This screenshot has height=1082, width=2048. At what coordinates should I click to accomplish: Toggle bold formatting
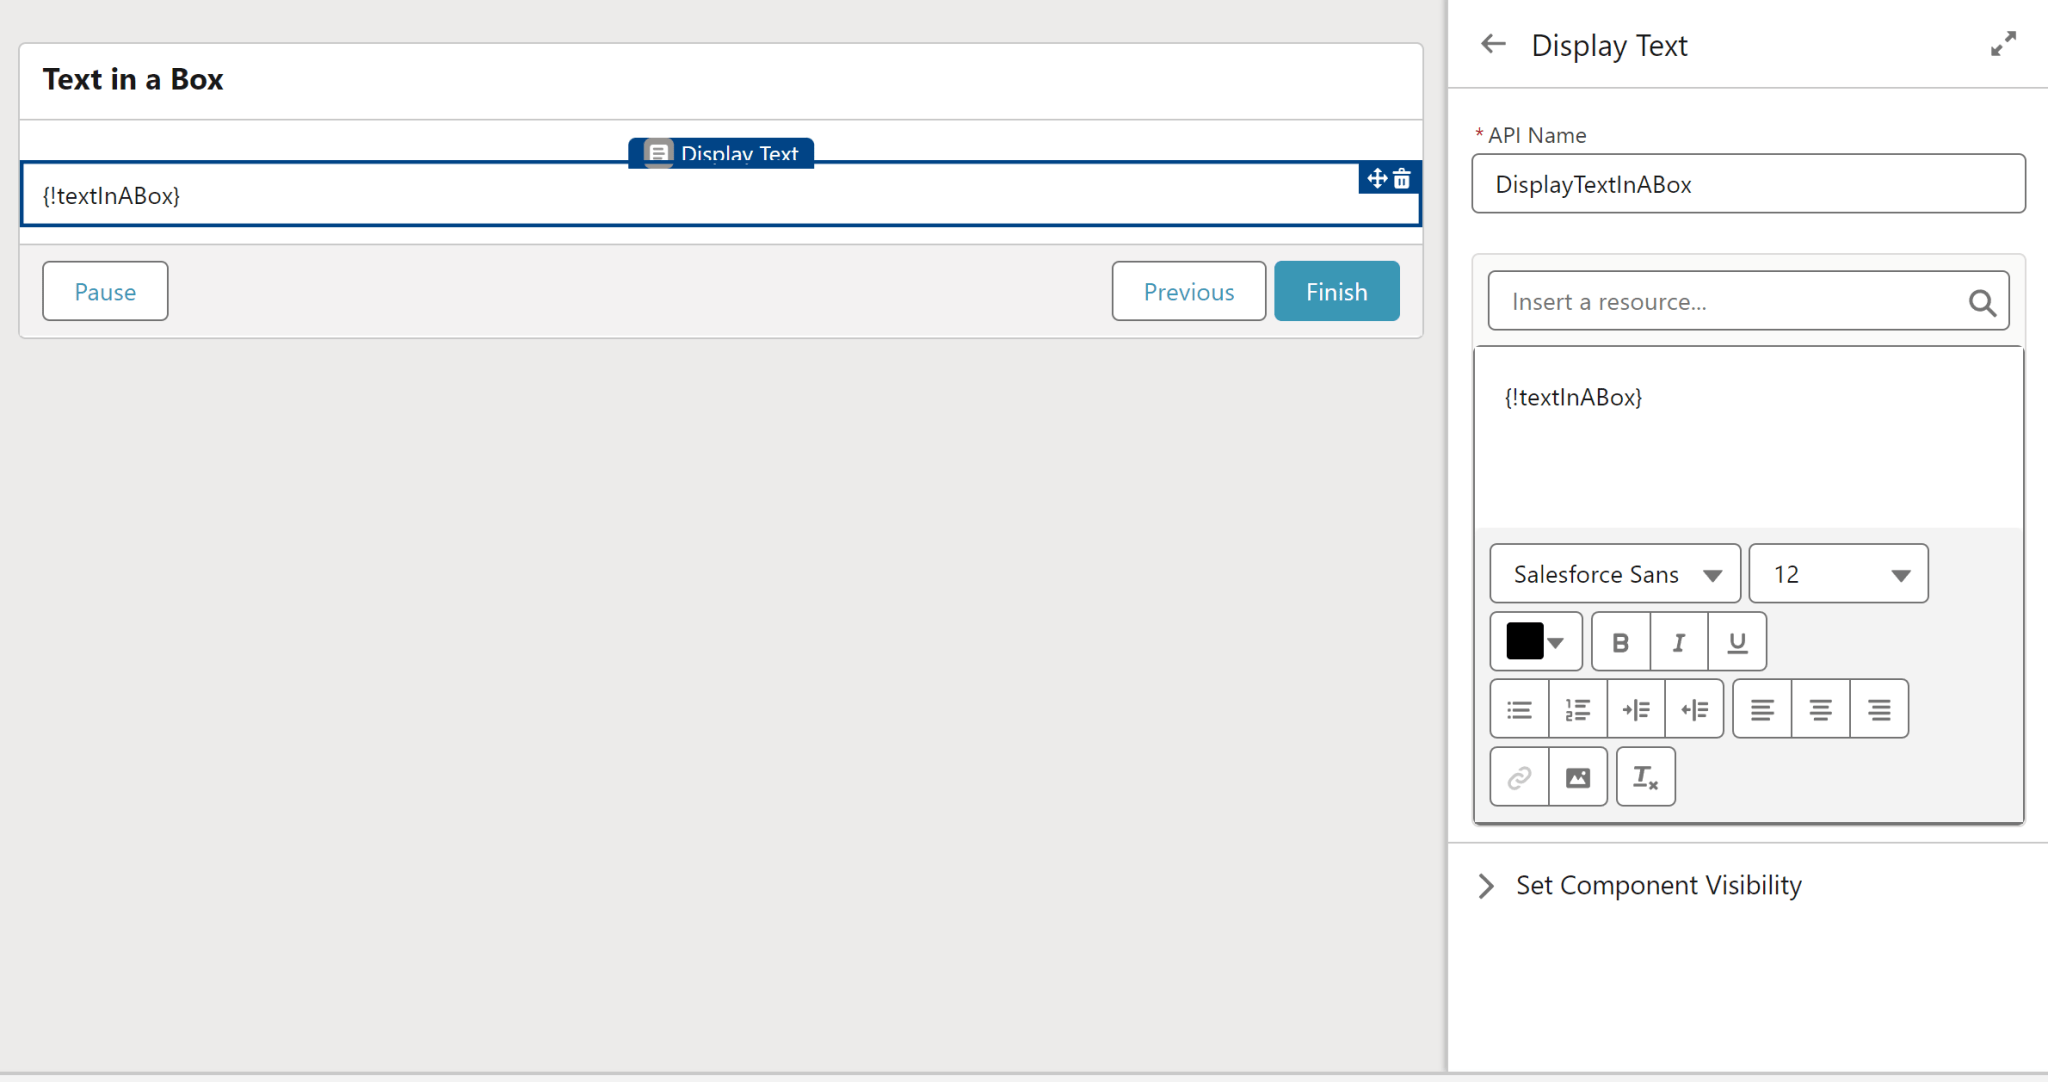pyautogui.click(x=1620, y=641)
